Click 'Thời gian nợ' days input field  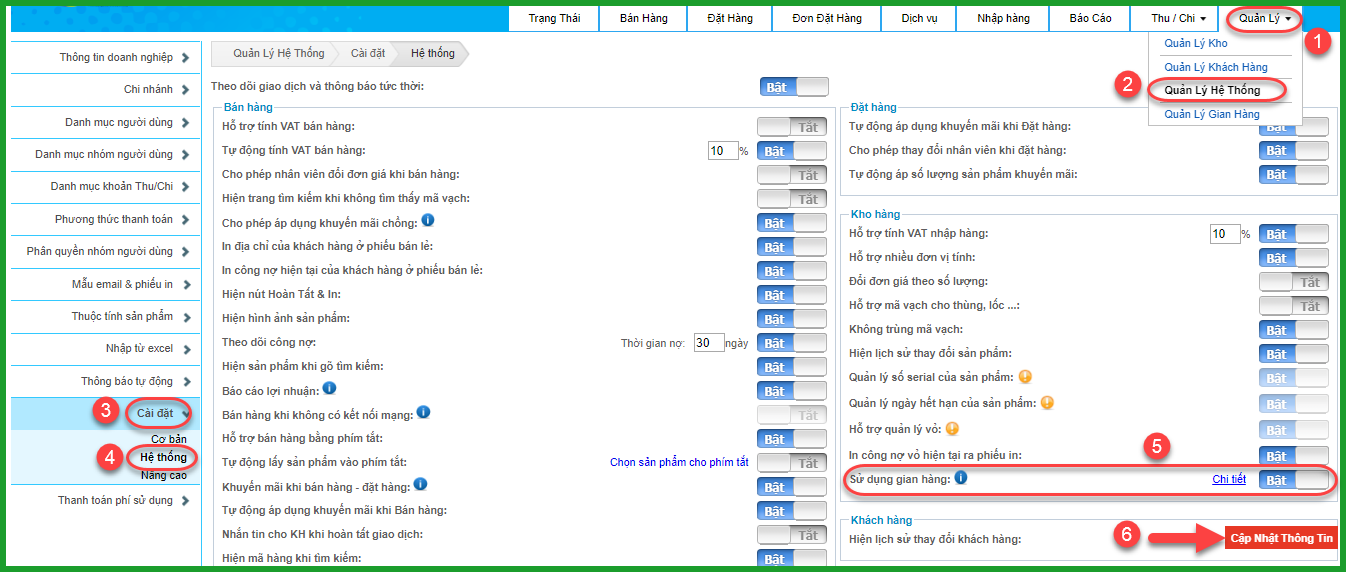click(x=708, y=343)
